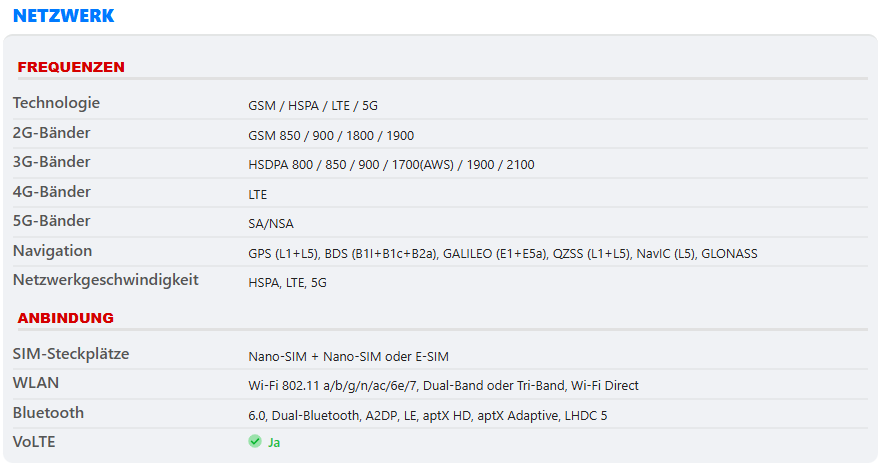Click the 2G-Bänder row label
Screen dimensions: 878x469
point(52,133)
